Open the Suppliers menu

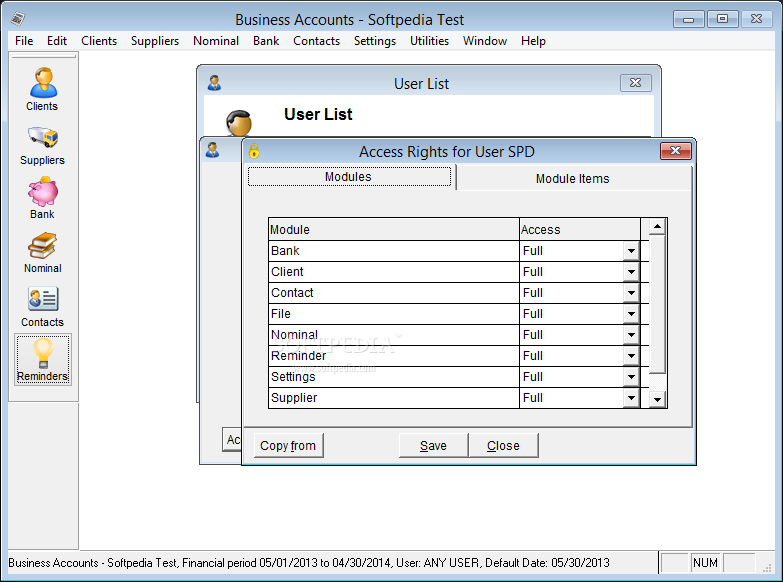[155, 41]
